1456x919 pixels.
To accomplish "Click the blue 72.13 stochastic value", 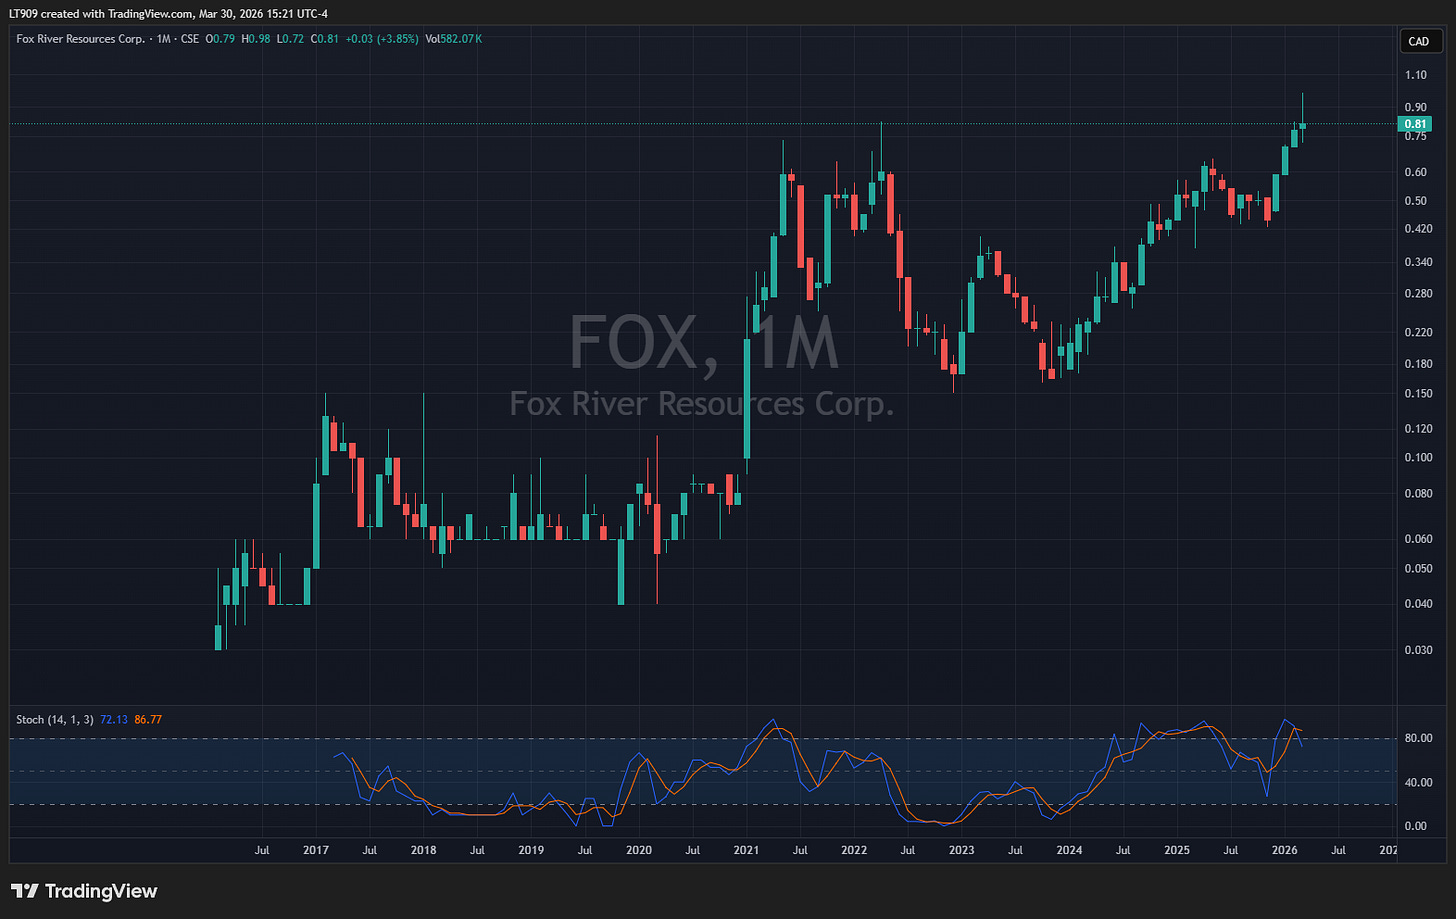I will 114,719.
